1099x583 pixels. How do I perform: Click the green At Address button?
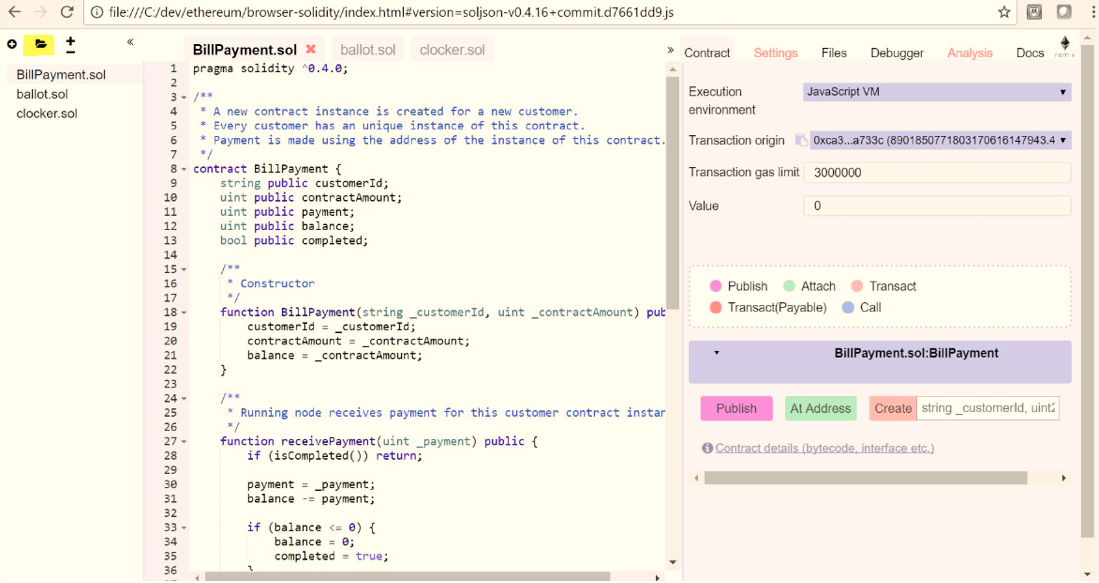(820, 408)
